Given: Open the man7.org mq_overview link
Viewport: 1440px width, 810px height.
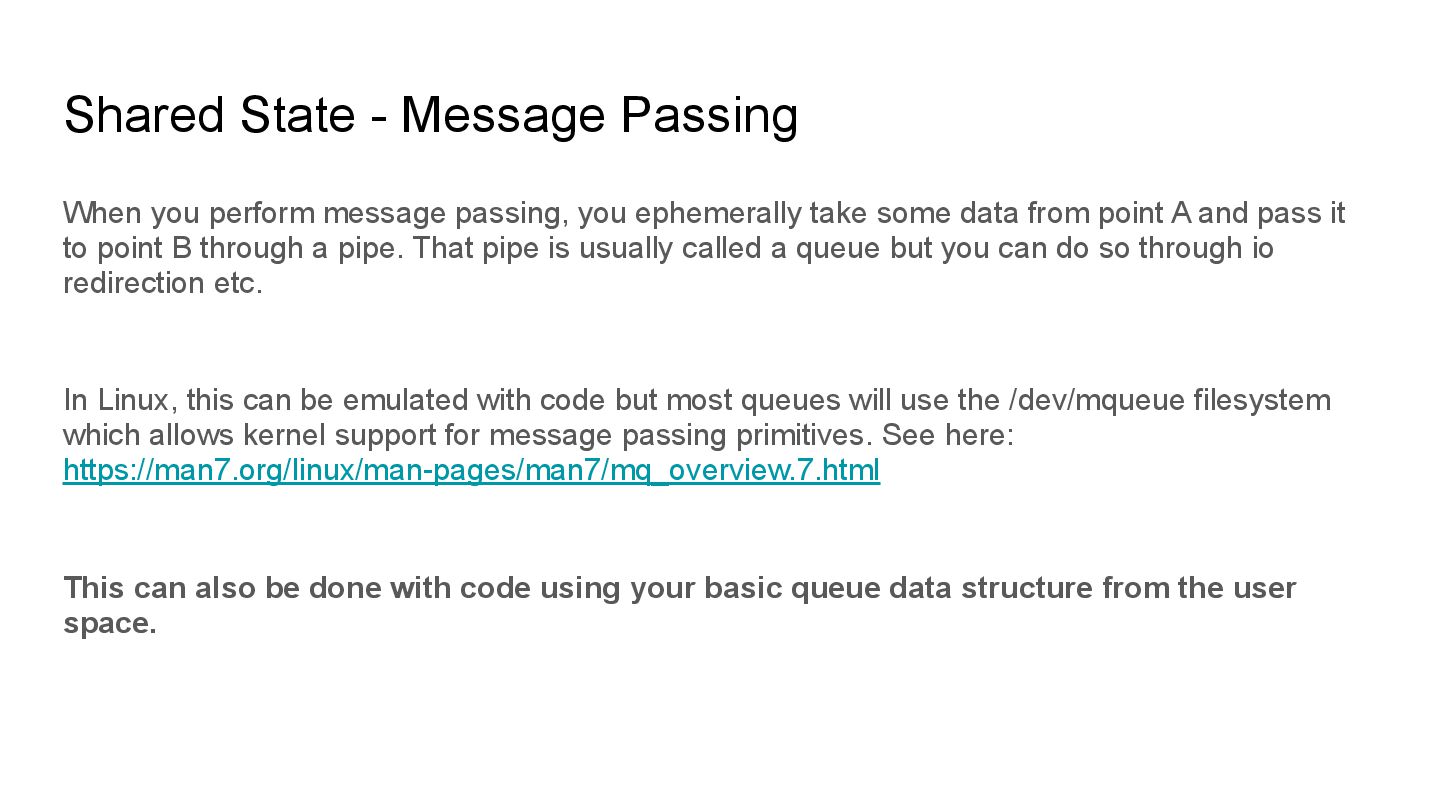Looking at the screenshot, I should point(471,470).
